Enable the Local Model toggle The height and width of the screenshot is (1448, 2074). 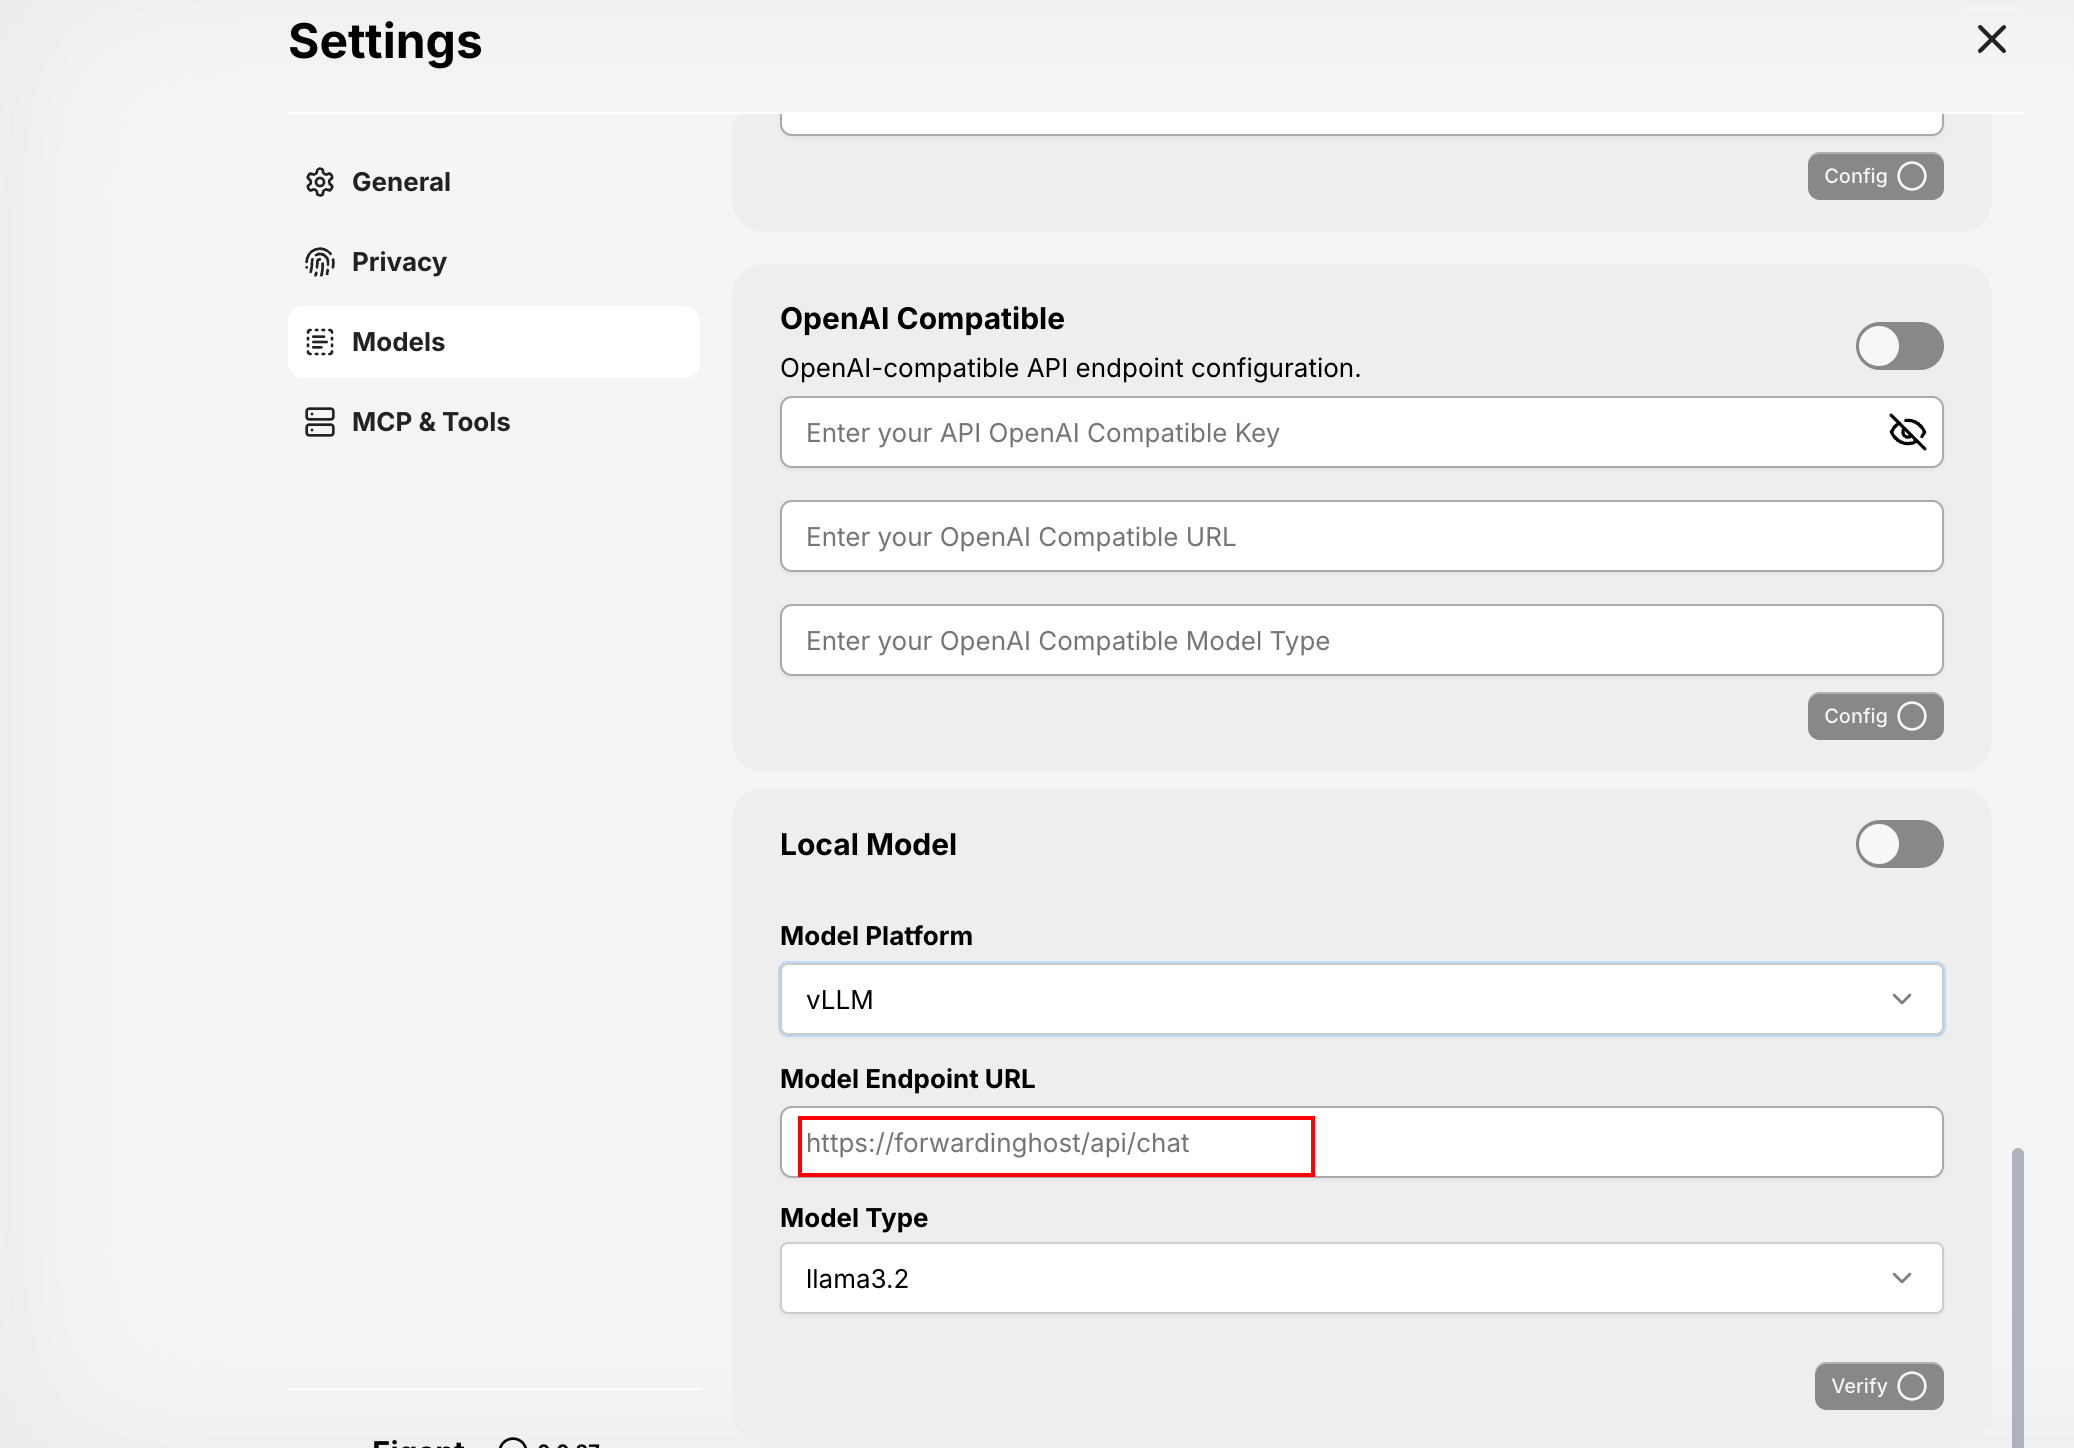click(x=1899, y=844)
